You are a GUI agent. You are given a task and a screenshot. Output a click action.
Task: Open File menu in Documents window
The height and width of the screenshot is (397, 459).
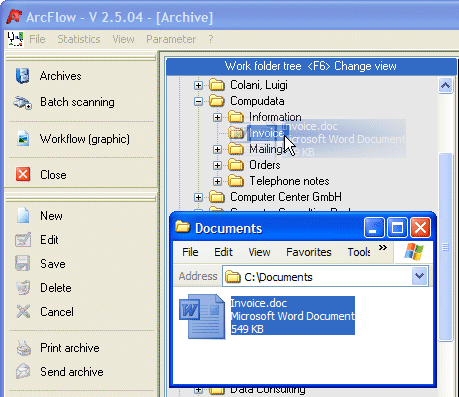click(190, 252)
